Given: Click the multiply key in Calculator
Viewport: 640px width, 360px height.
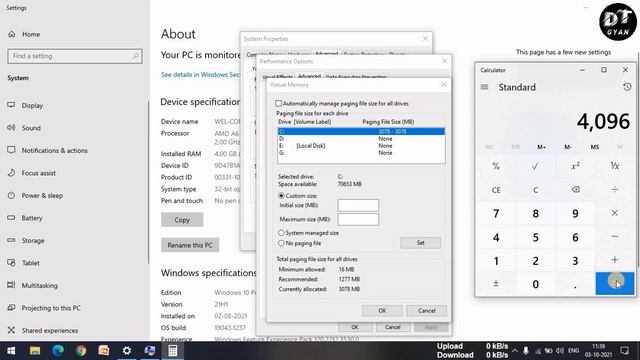Looking at the screenshot, I should coord(615,213).
